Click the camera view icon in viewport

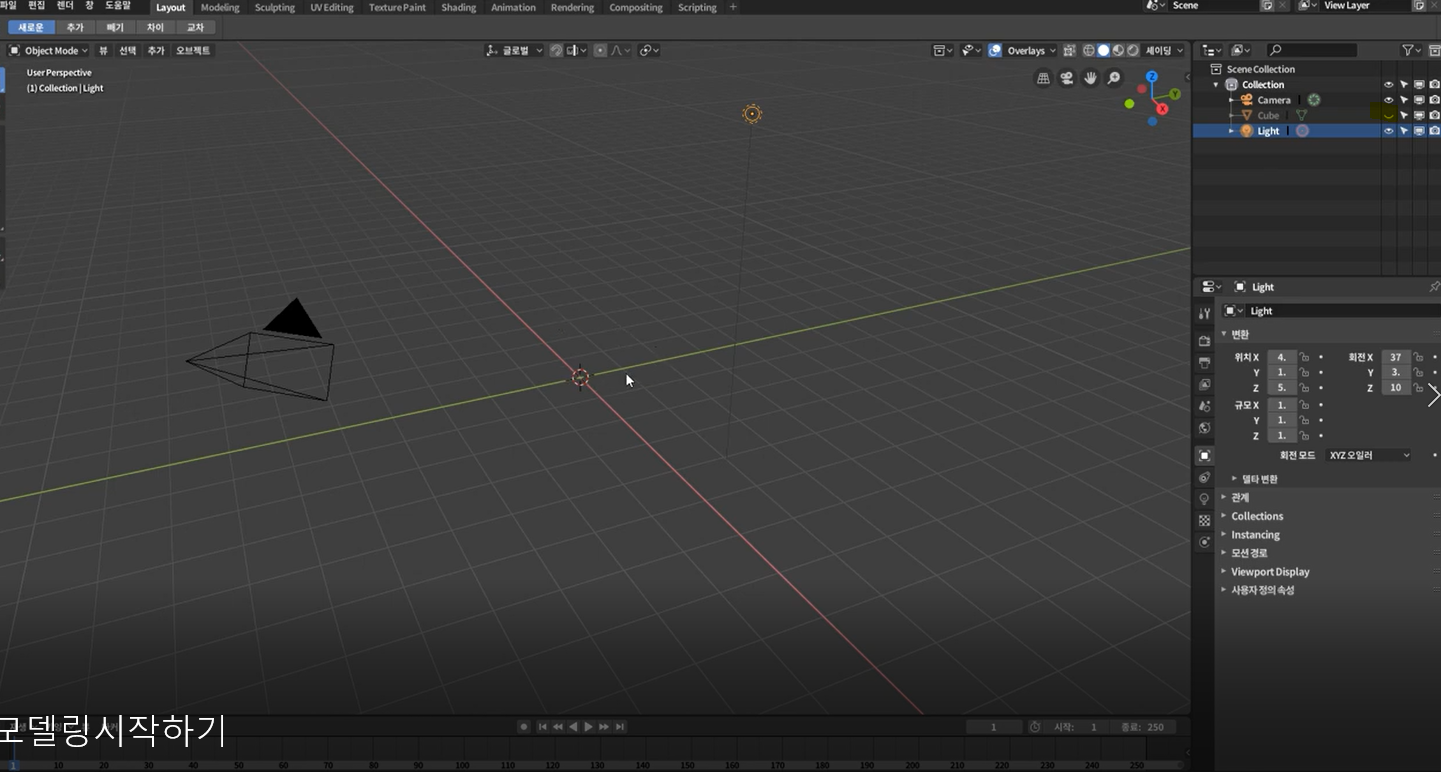pos(1067,78)
